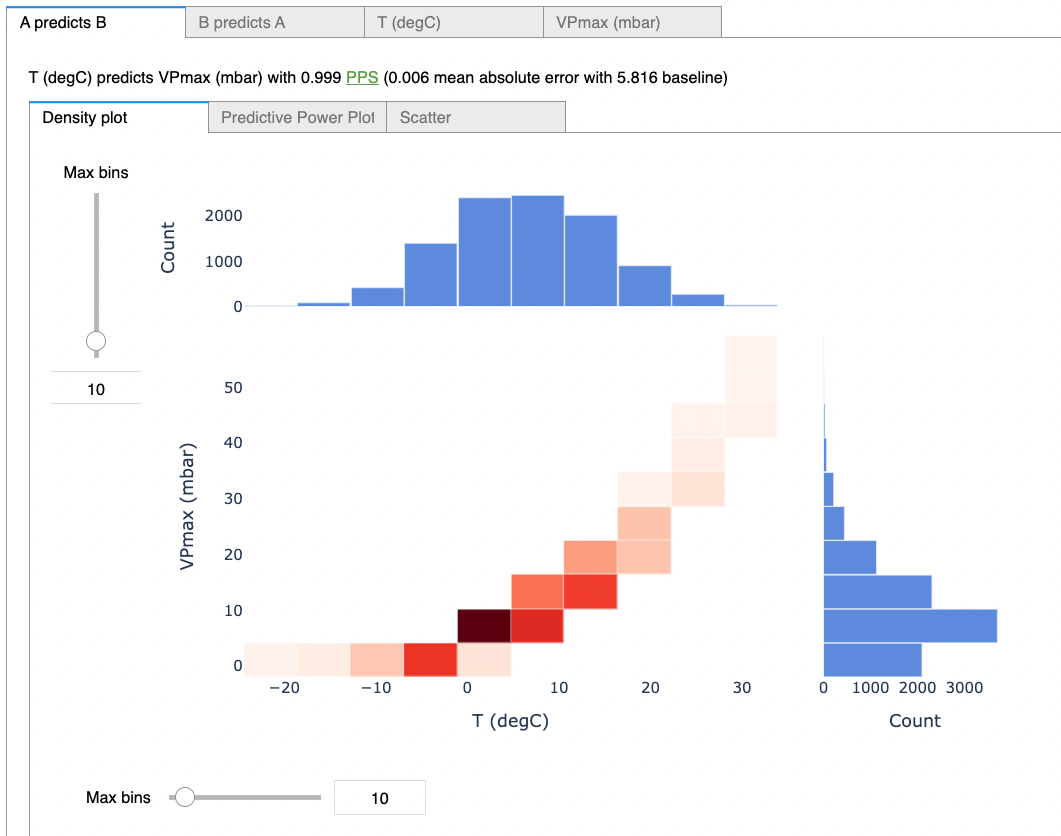The width and height of the screenshot is (1061, 836).
Task: Click the vertical Max bins slider handle
Action: pyautogui.click(x=95, y=340)
